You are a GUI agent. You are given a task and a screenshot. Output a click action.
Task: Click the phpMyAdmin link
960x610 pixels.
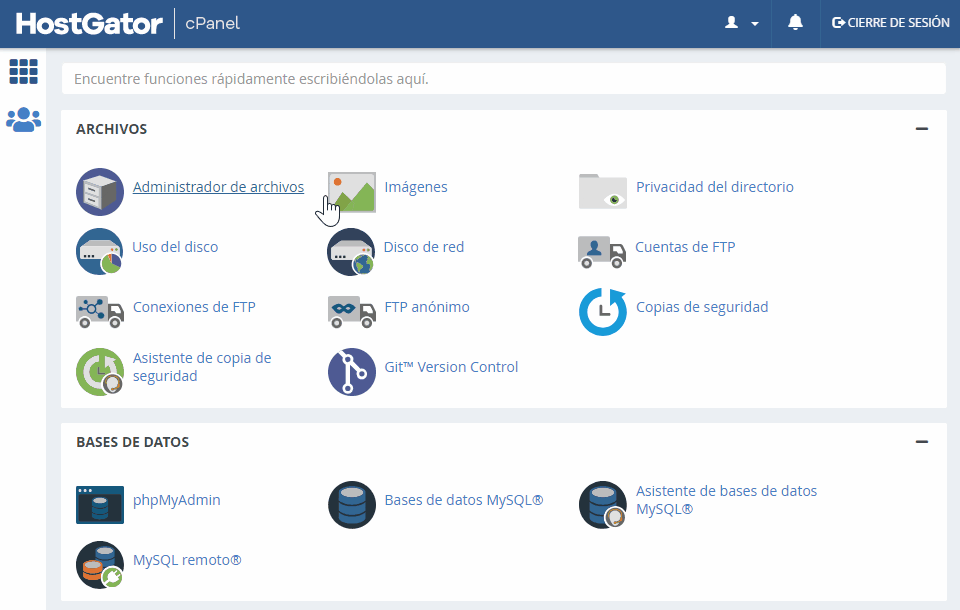pyautogui.click(x=176, y=500)
